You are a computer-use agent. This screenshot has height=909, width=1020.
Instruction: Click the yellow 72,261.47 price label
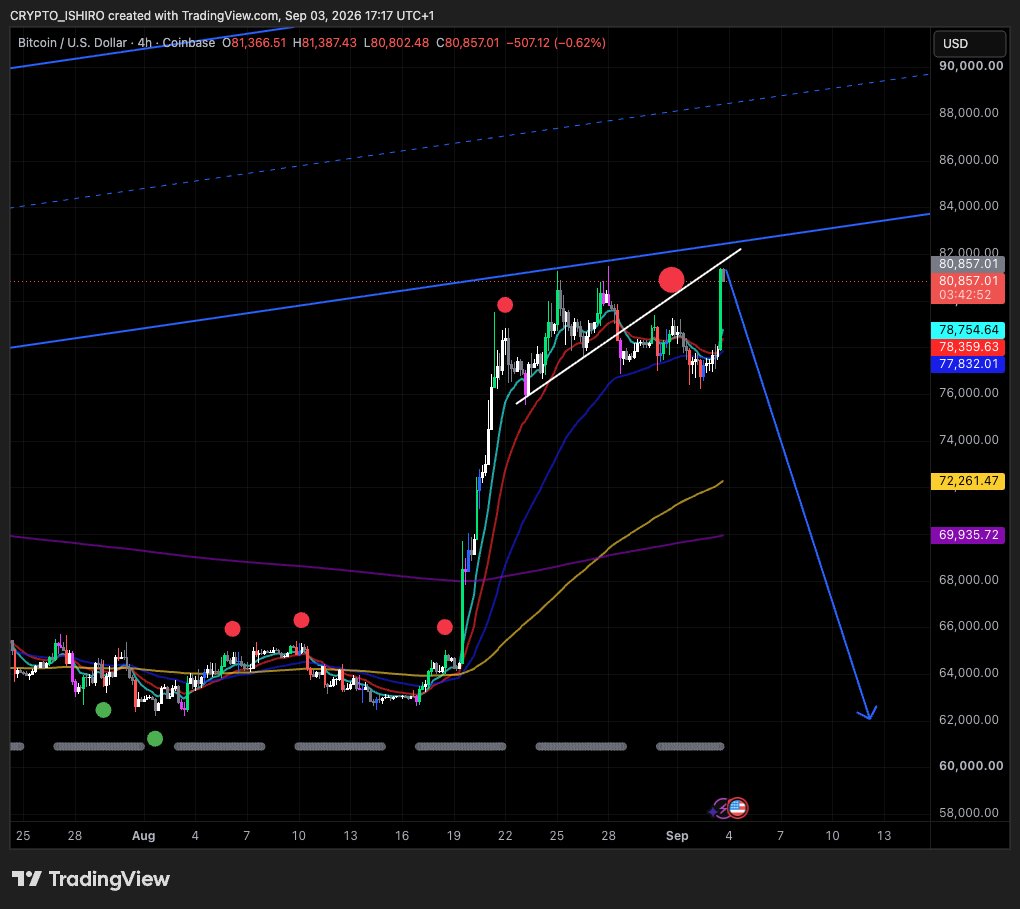pyautogui.click(x=968, y=481)
